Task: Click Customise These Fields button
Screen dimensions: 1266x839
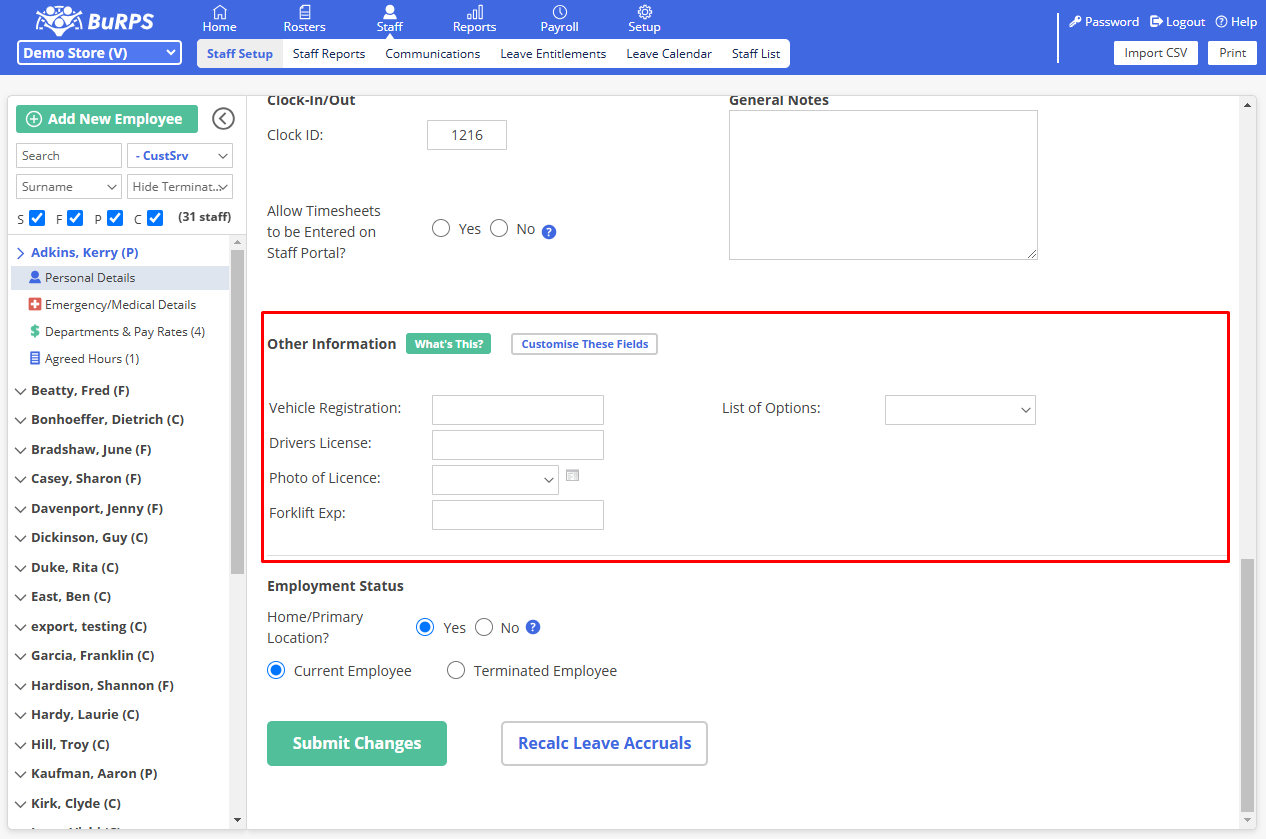Action: click(584, 344)
